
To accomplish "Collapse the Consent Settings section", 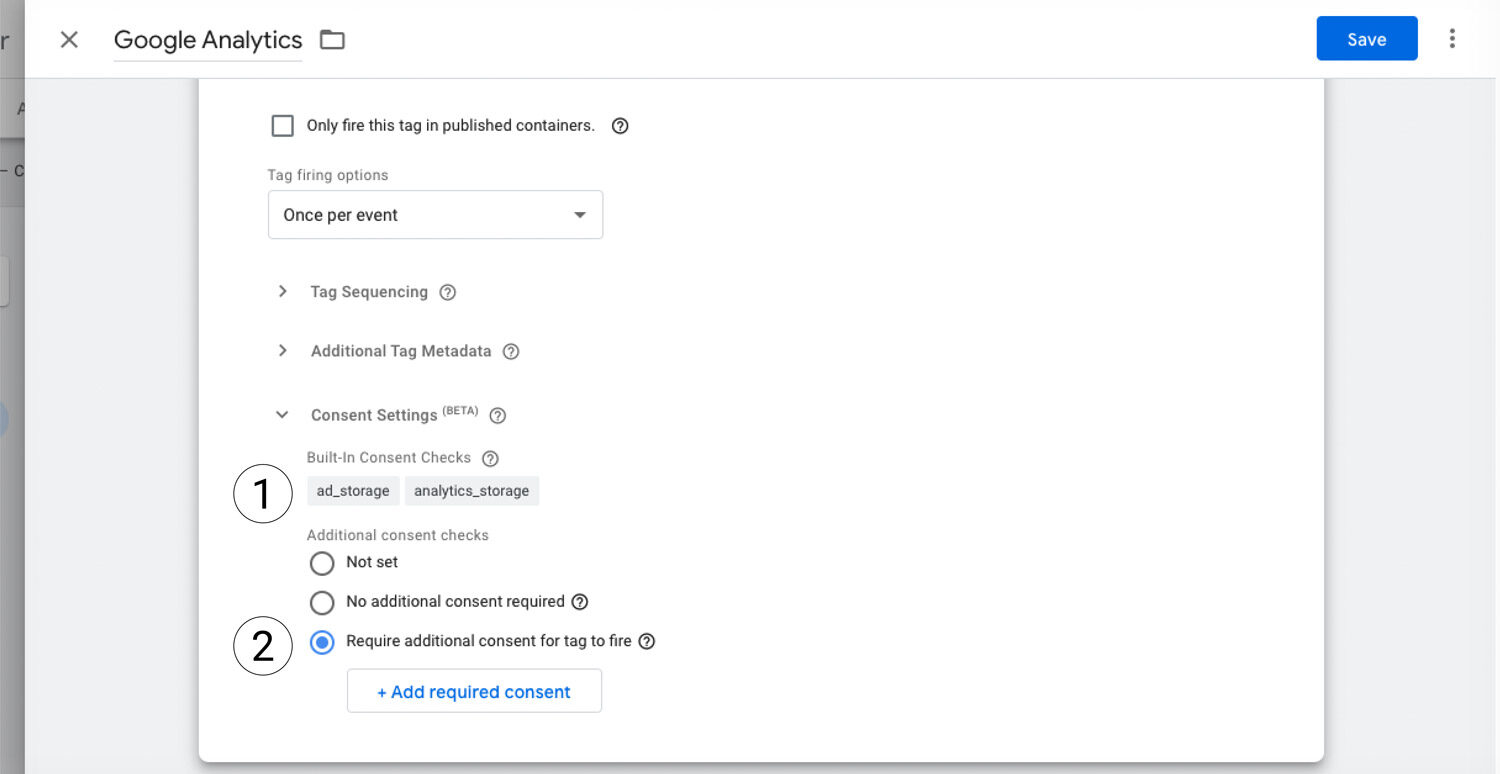I will pyautogui.click(x=283, y=415).
